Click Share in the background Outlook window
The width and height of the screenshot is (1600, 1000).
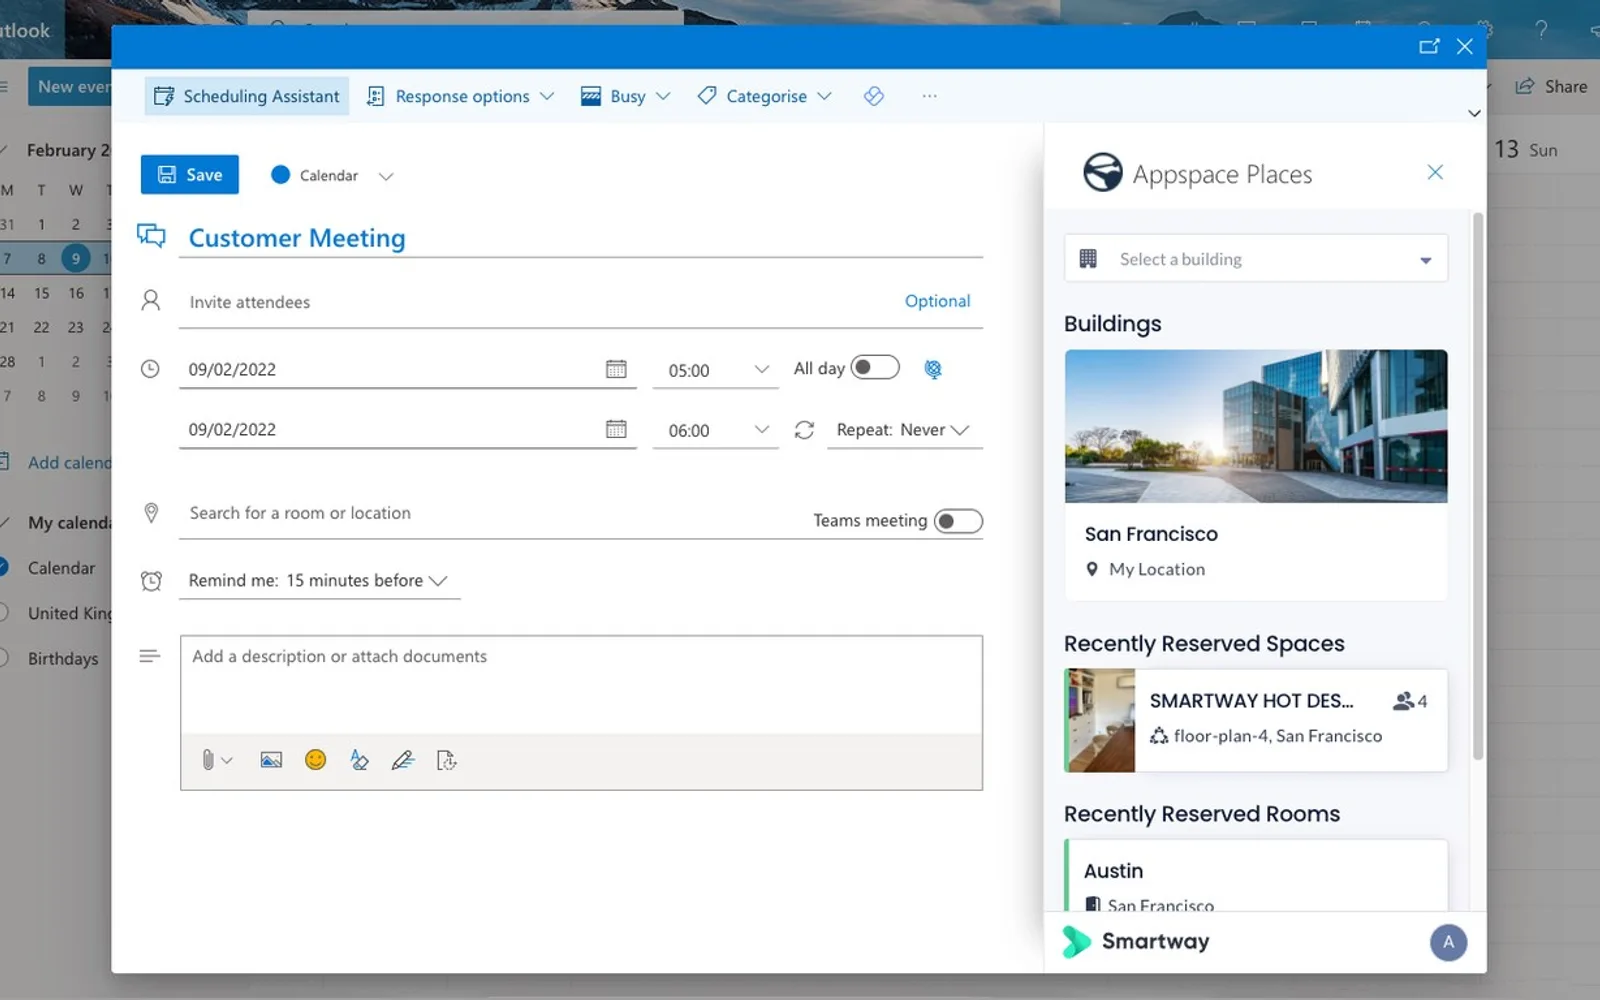(1552, 87)
